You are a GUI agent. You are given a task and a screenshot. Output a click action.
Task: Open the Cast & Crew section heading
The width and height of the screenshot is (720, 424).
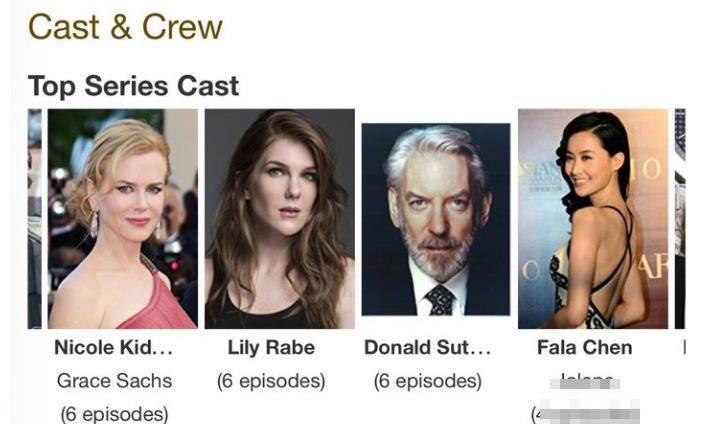tap(125, 27)
